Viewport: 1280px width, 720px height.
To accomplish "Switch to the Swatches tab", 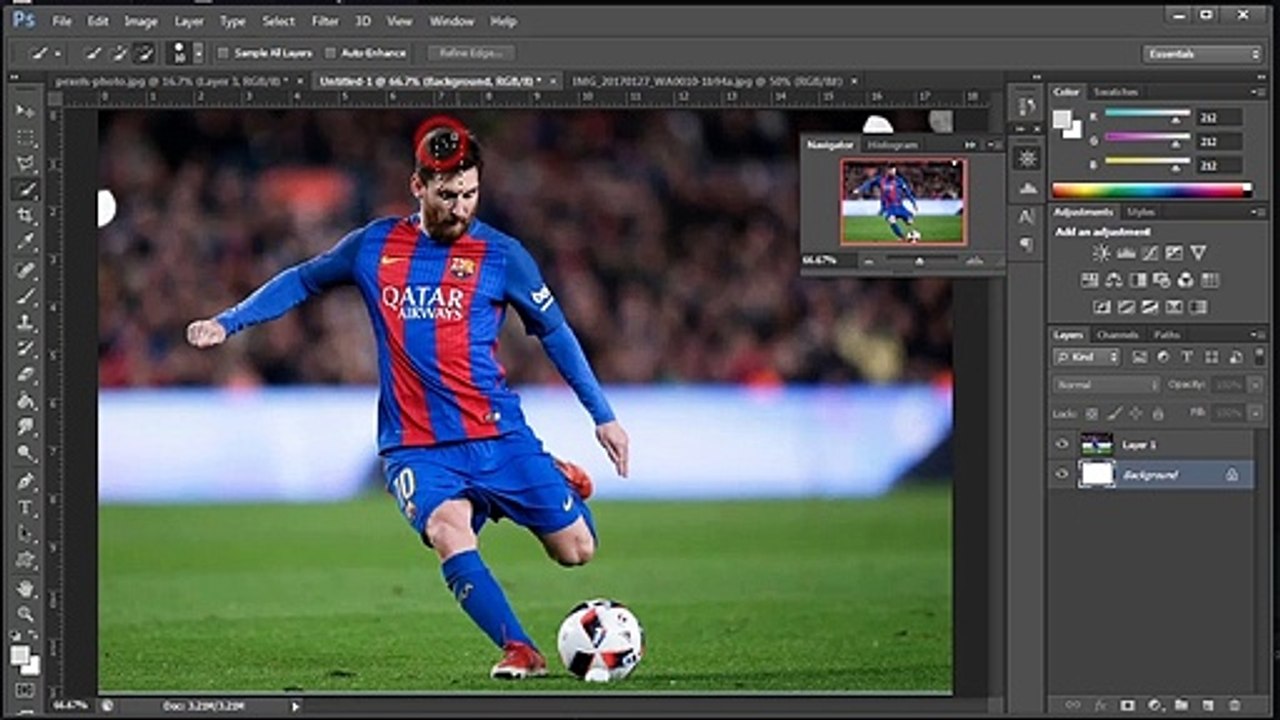I will (x=1115, y=92).
